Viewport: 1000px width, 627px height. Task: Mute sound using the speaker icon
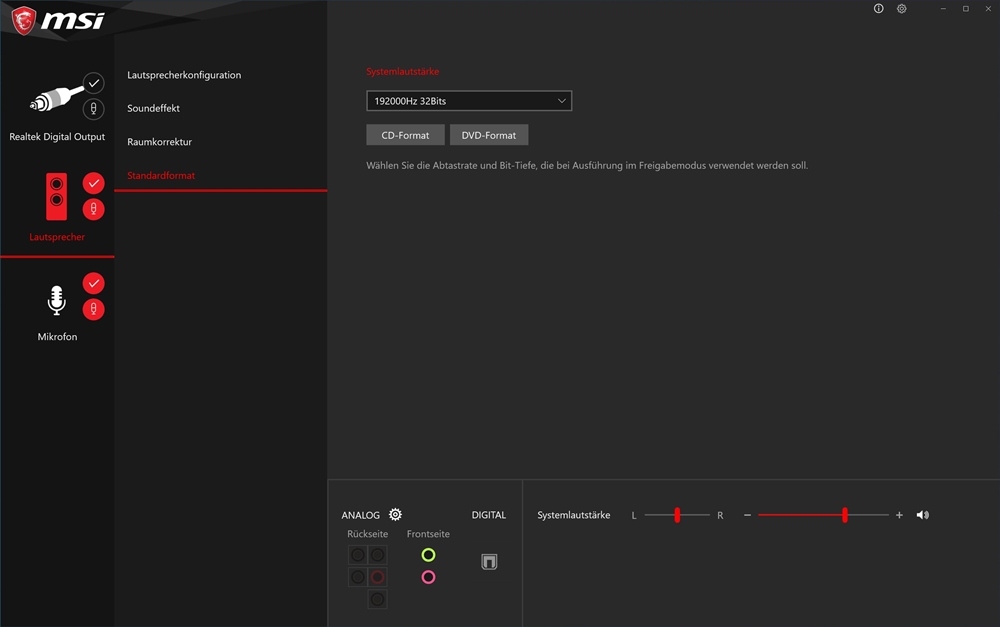(x=923, y=515)
